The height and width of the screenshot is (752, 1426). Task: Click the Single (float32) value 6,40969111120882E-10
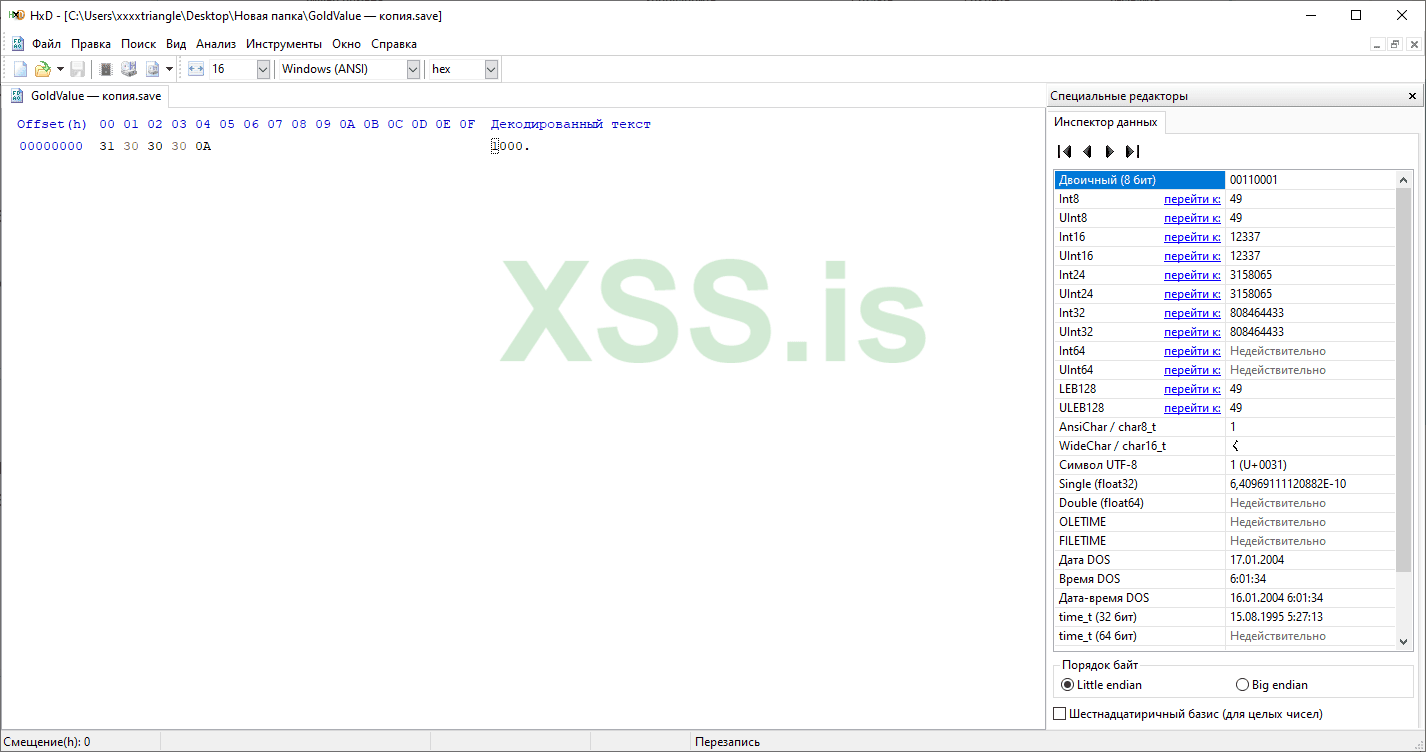pyautogui.click(x=1288, y=484)
